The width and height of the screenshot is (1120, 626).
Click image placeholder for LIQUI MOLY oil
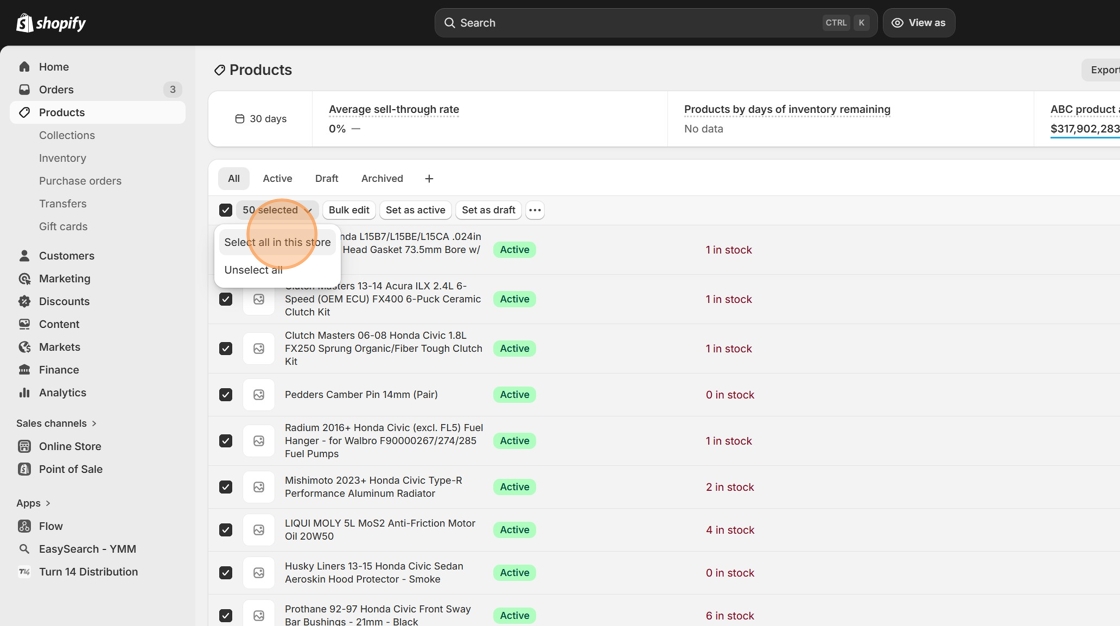point(259,530)
